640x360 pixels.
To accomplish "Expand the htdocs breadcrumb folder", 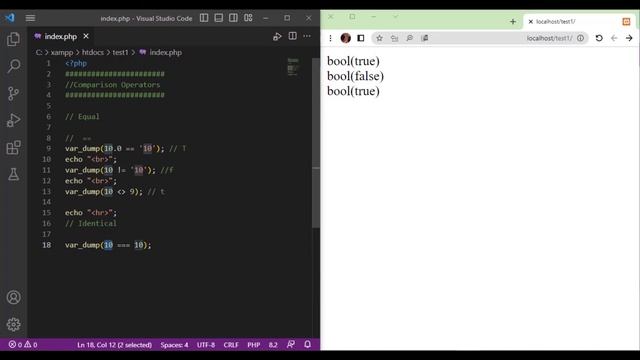I will pyautogui.click(x=93, y=52).
